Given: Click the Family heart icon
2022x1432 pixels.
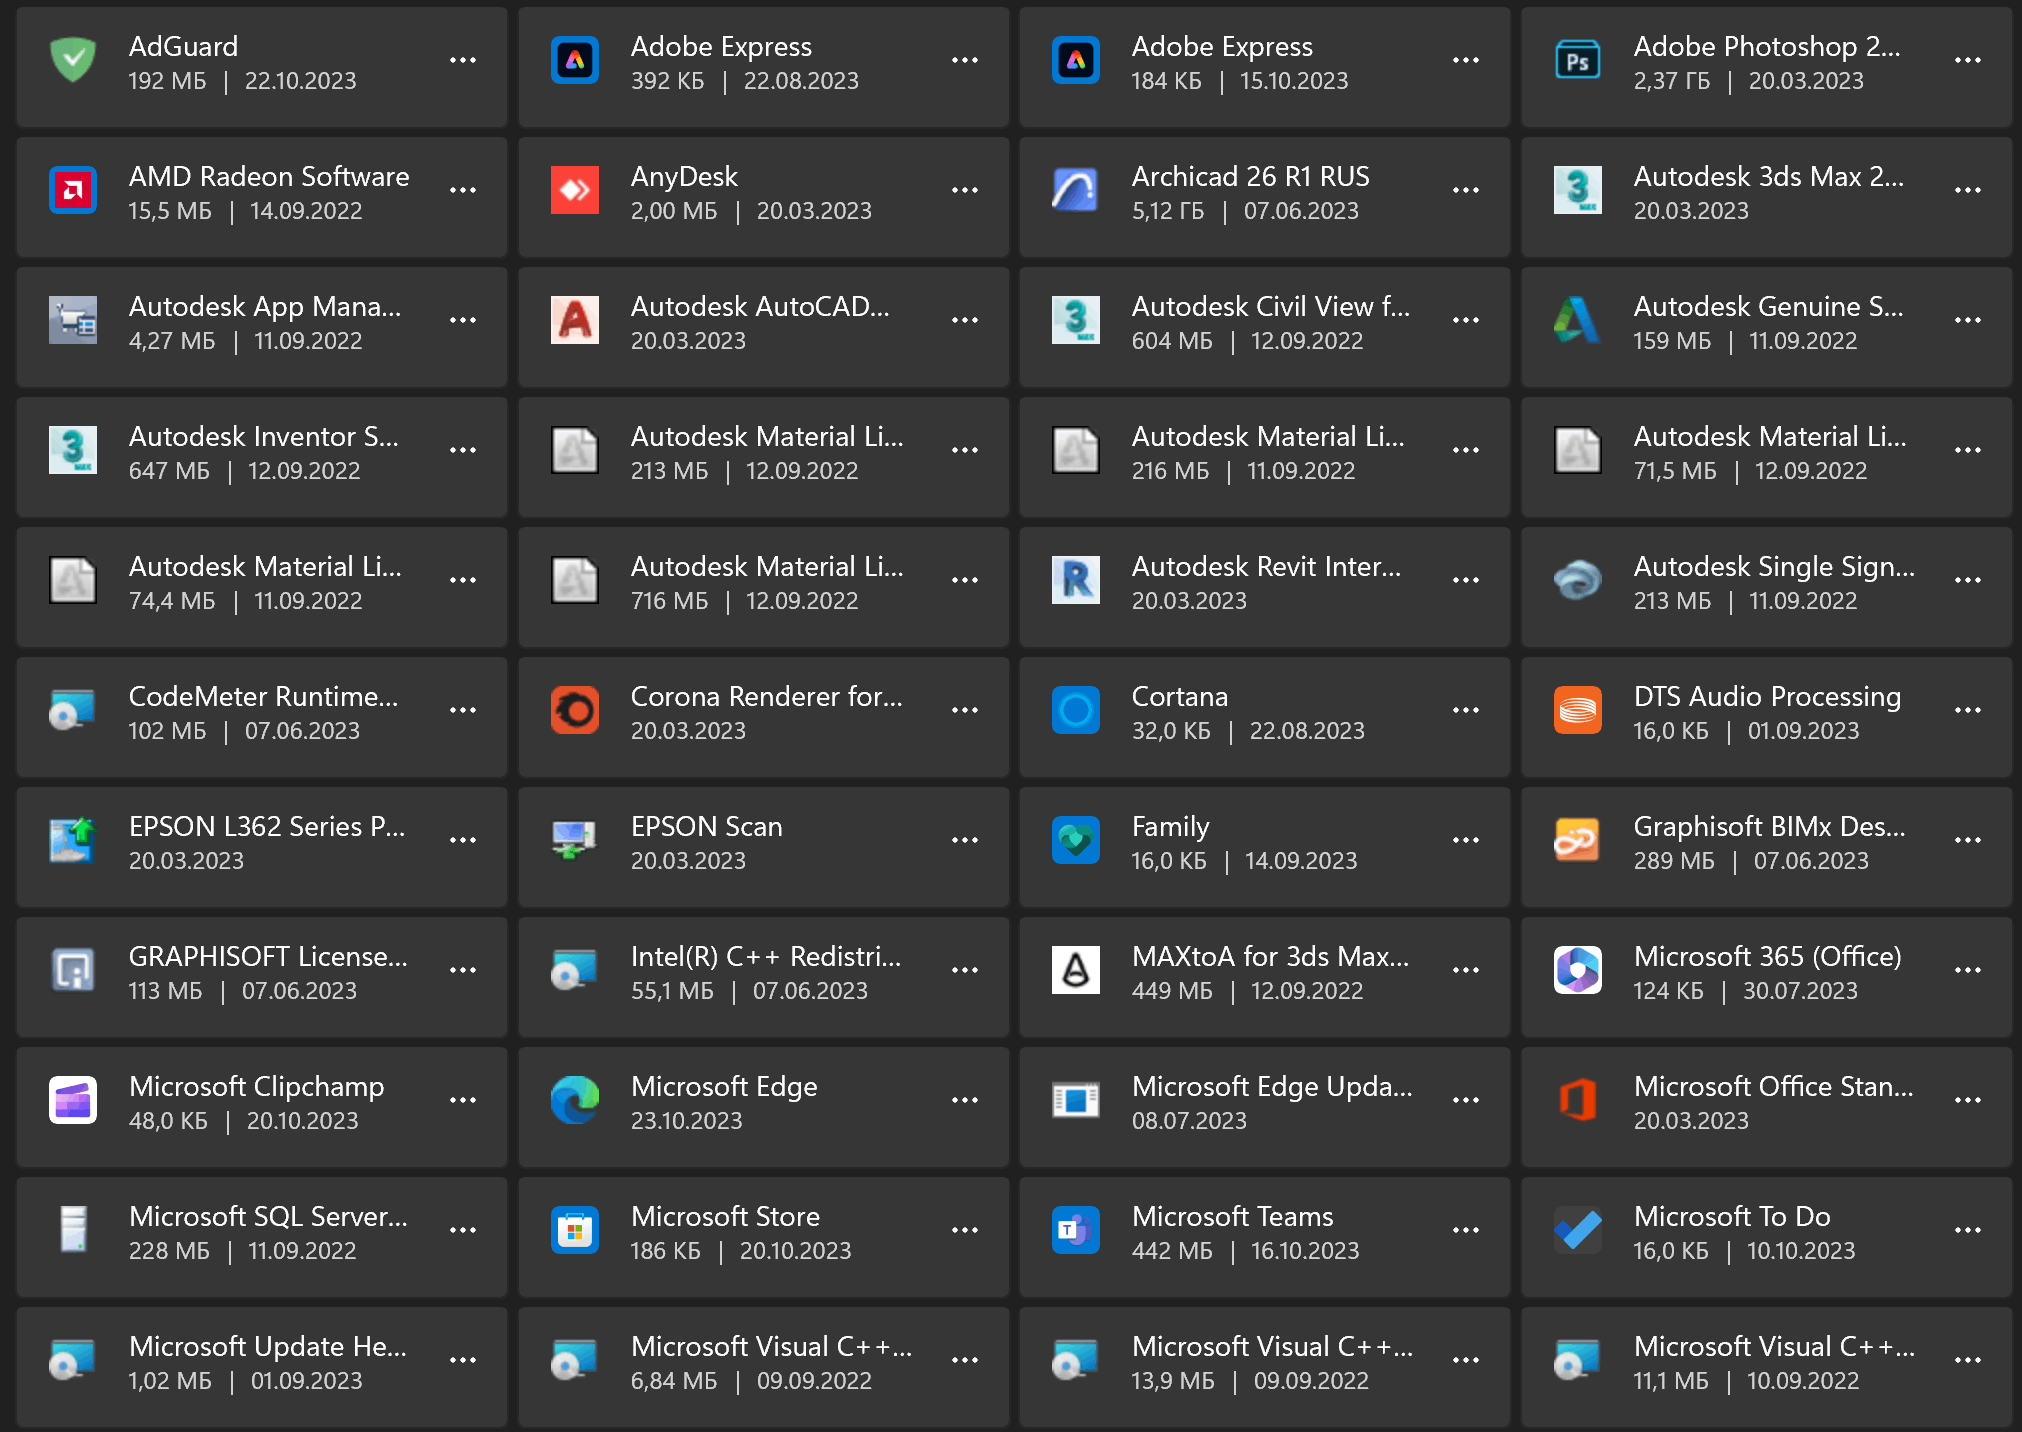Looking at the screenshot, I should click(x=1076, y=841).
